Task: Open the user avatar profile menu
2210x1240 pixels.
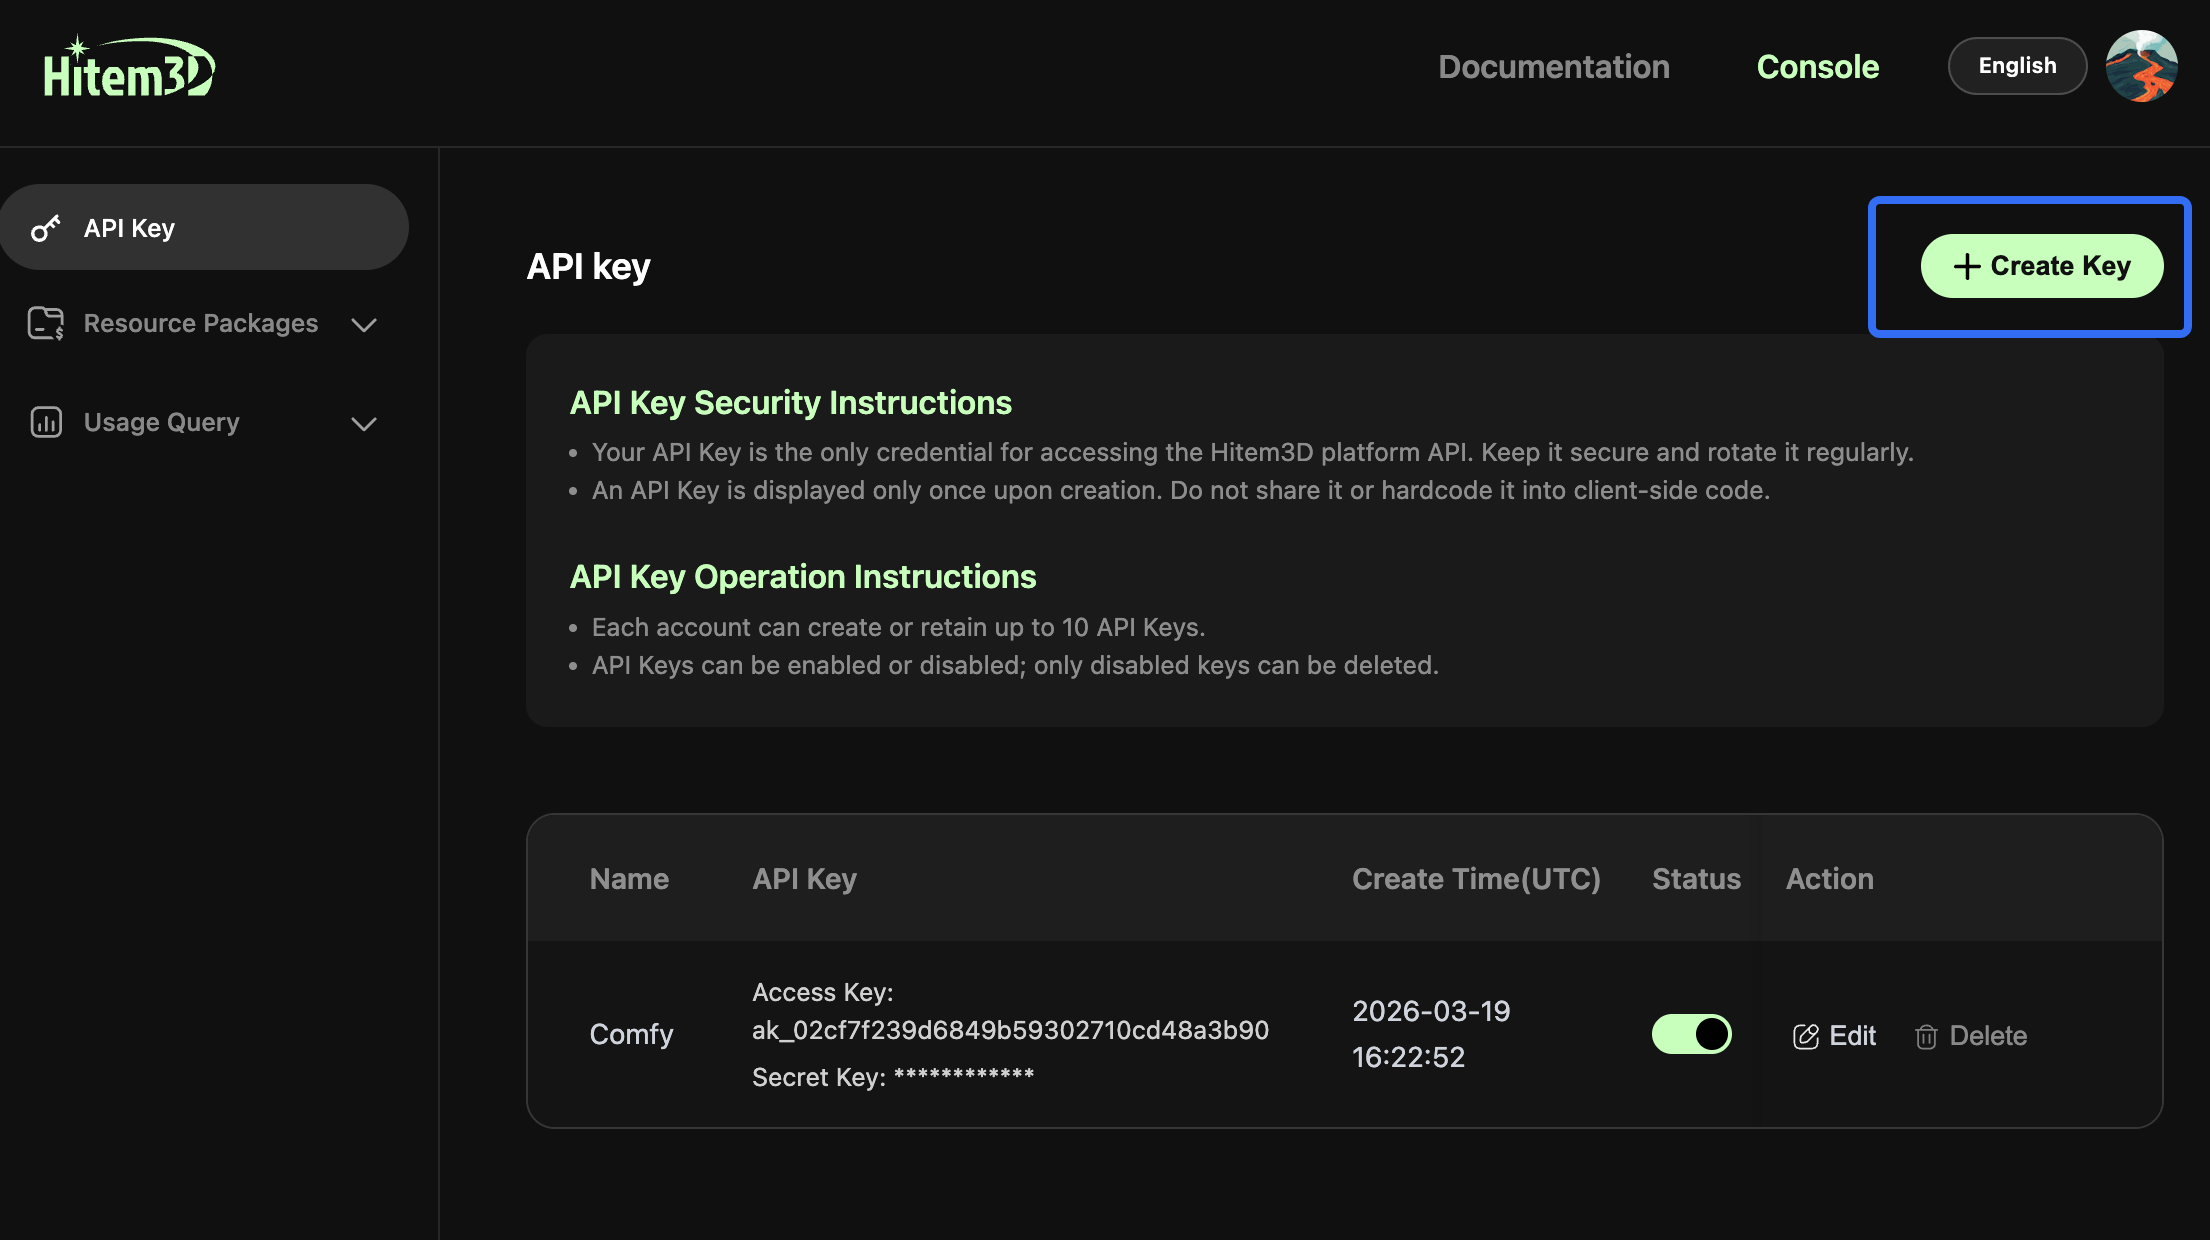Action: coord(2141,66)
